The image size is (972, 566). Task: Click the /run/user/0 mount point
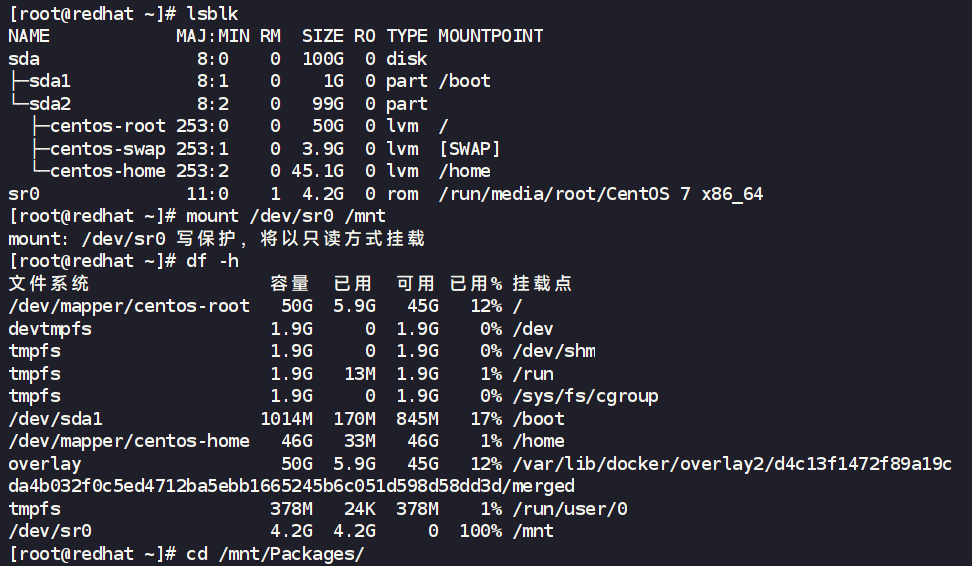pyautogui.click(x=570, y=509)
